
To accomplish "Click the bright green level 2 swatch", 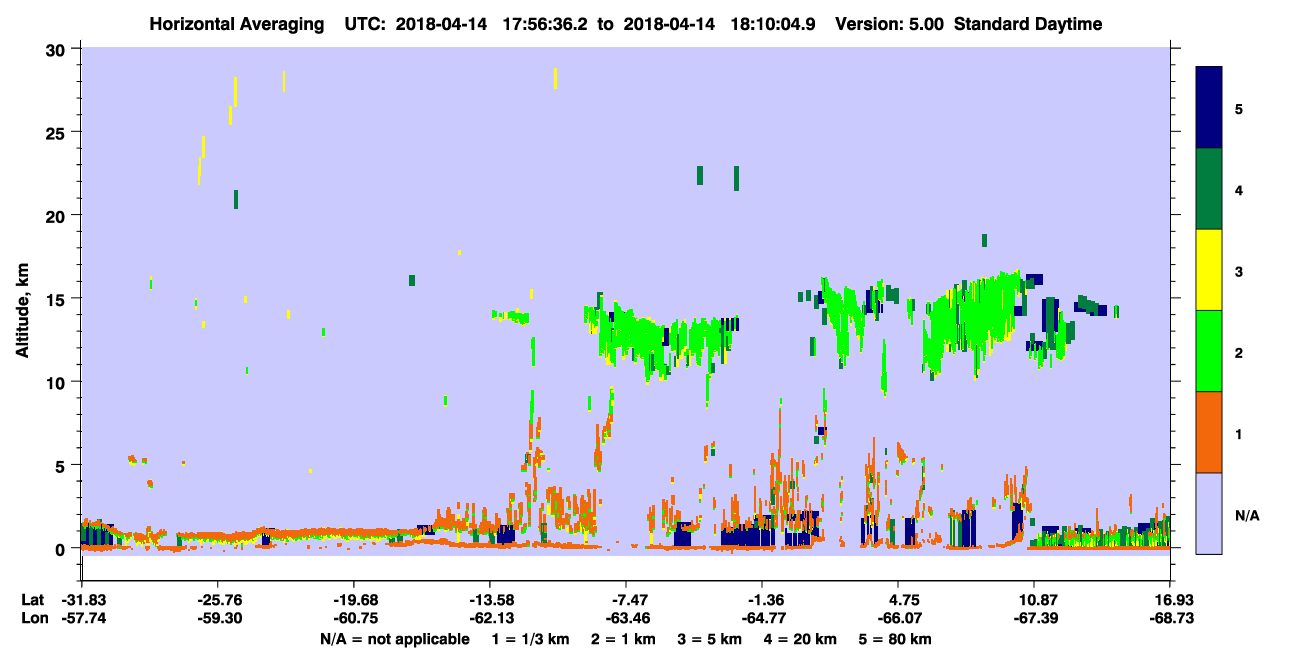I will (1209, 351).
